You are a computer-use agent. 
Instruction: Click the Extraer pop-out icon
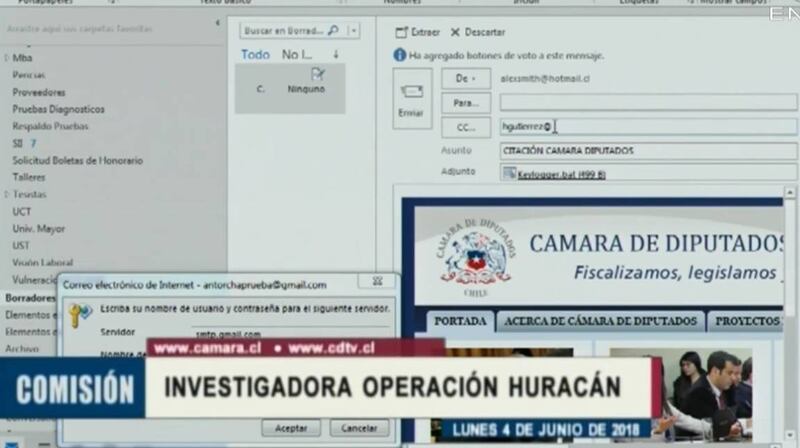coord(401,33)
